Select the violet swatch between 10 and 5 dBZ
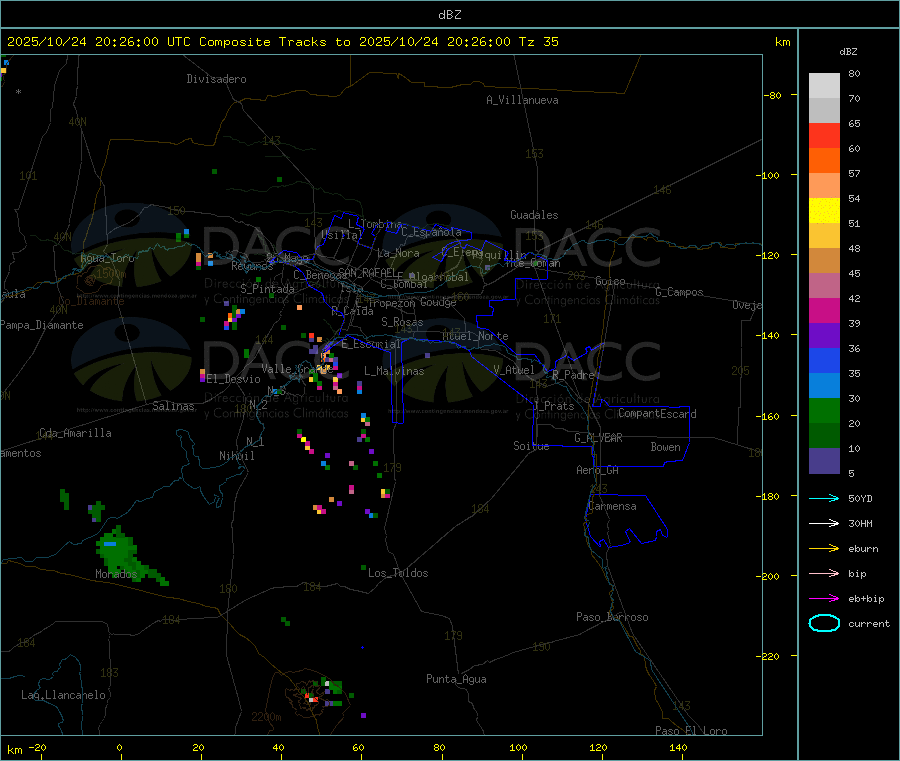900x761 pixels. [824, 461]
